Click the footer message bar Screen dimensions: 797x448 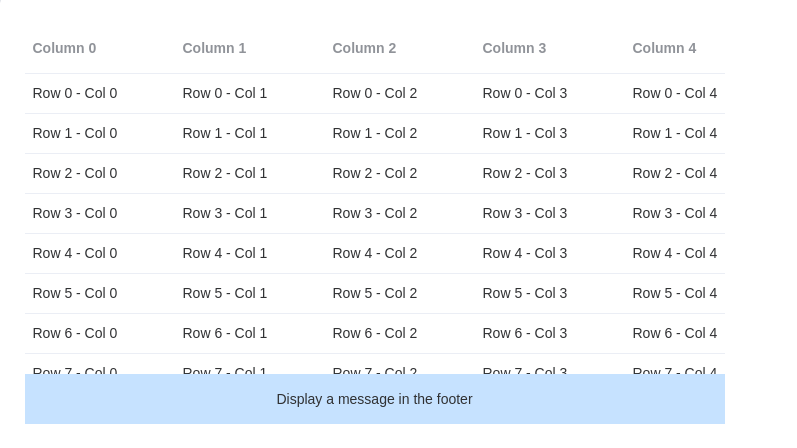tap(374, 399)
